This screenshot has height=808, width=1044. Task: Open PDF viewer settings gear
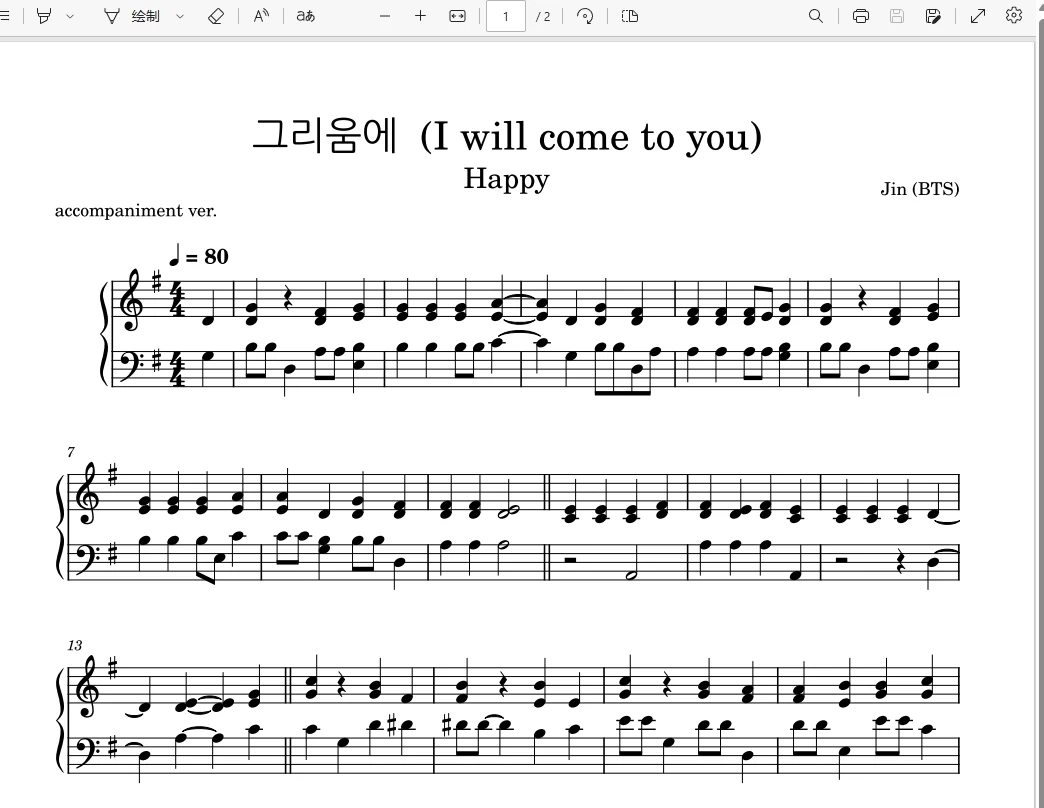coord(1014,15)
